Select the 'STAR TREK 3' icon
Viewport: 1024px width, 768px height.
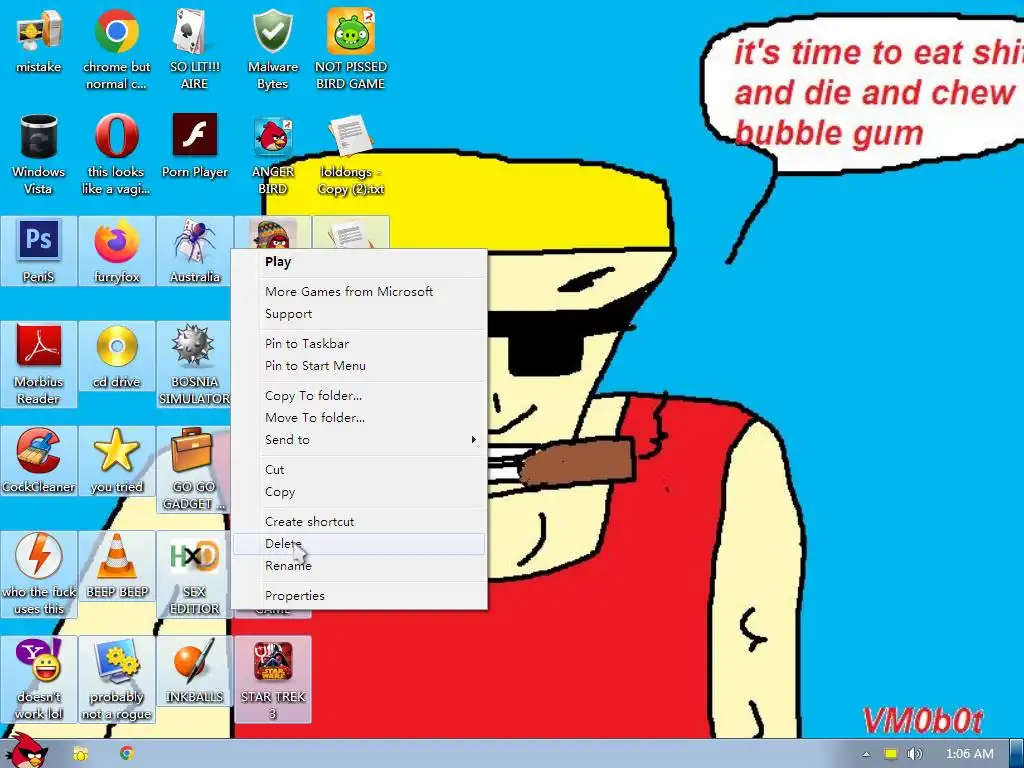(x=272, y=680)
